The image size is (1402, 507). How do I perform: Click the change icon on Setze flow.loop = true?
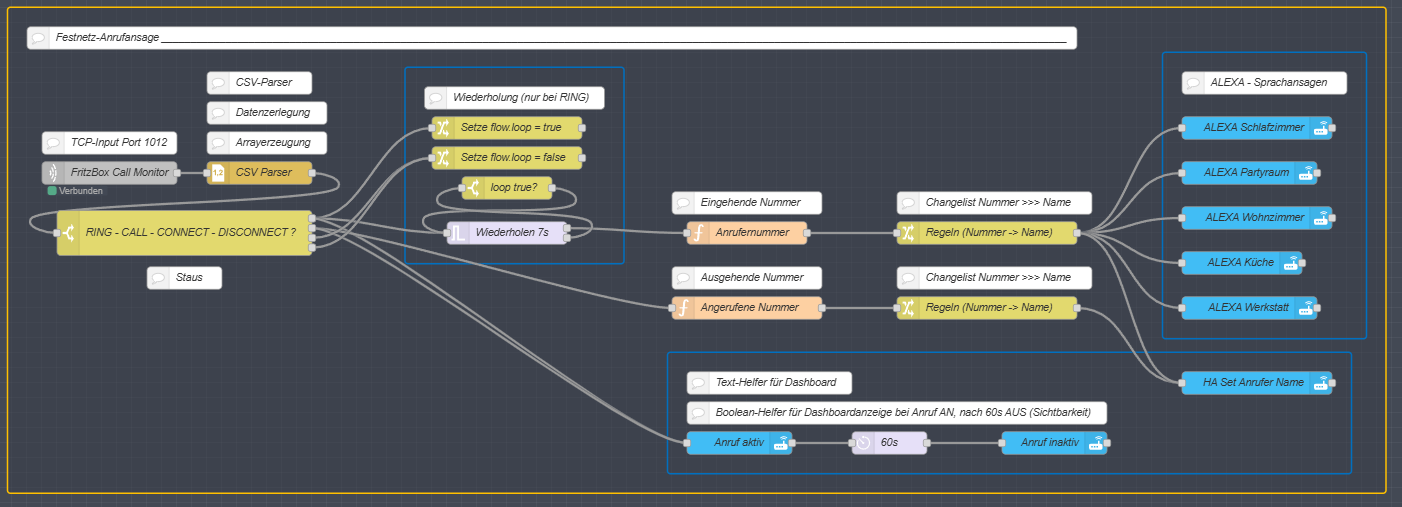(x=443, y=128)
